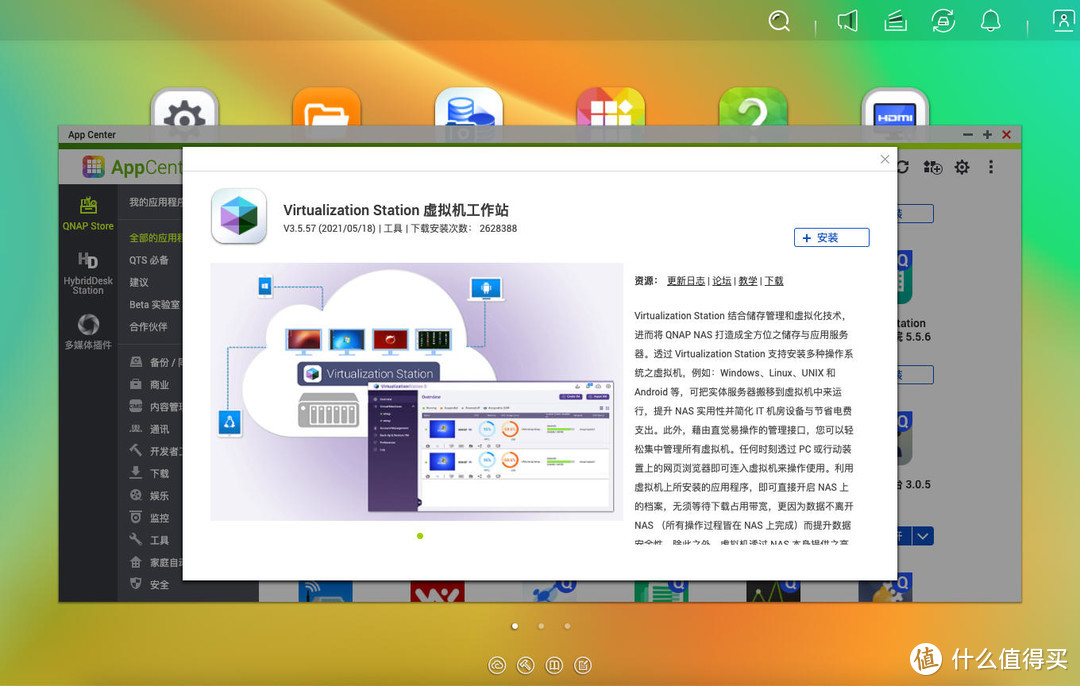This screenshot has width=1080, height=686.
Task: Click App Center refresh icon
Action: coord(903,167)
